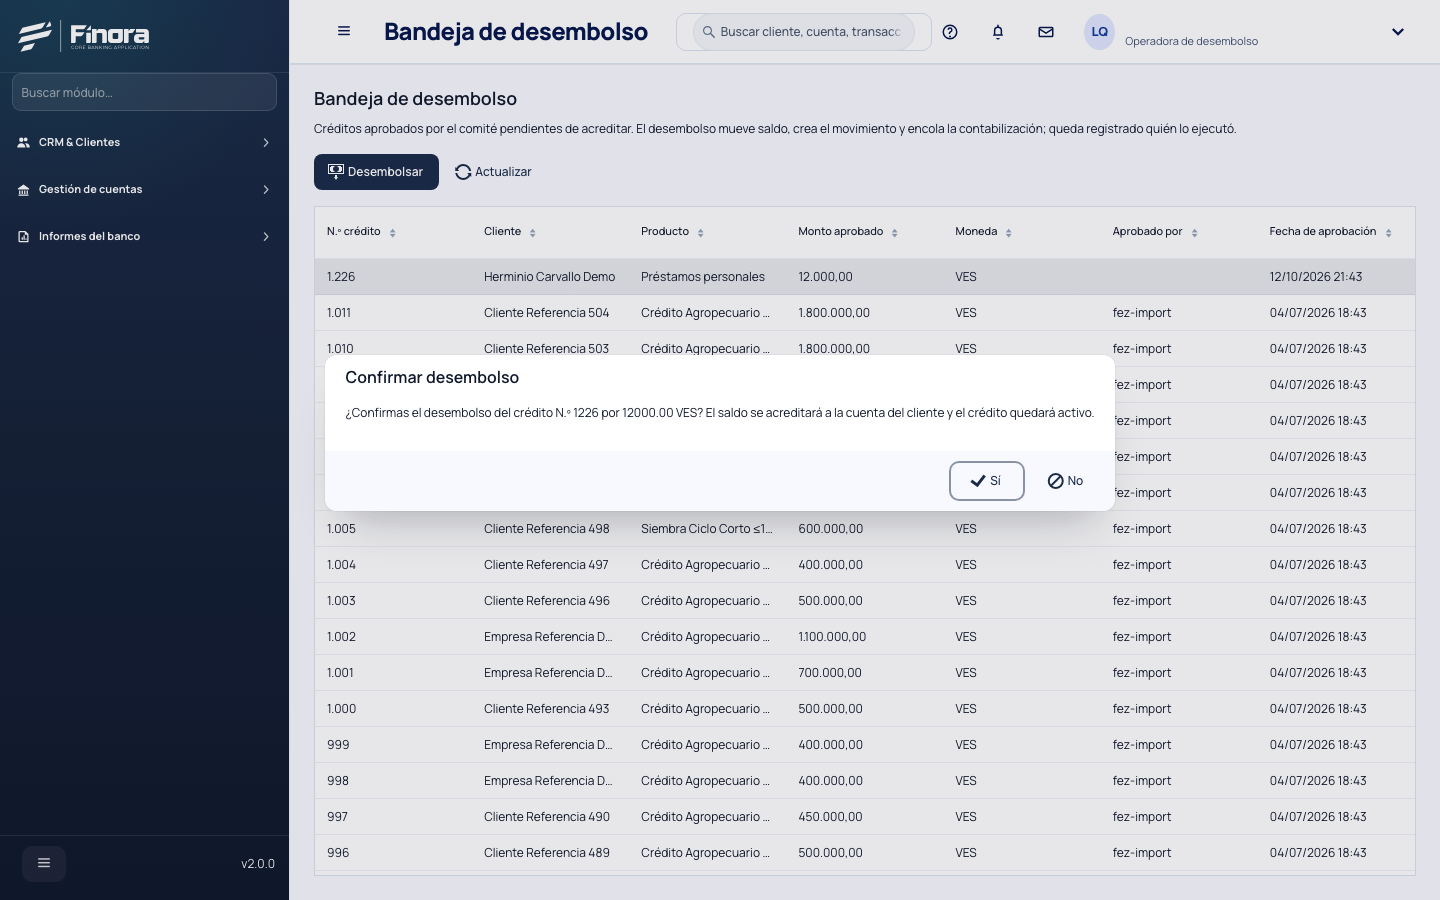The height and width of the screenshot is (900, 1440).
Task: Sort by Moneda column
Action: (1008, 232)
